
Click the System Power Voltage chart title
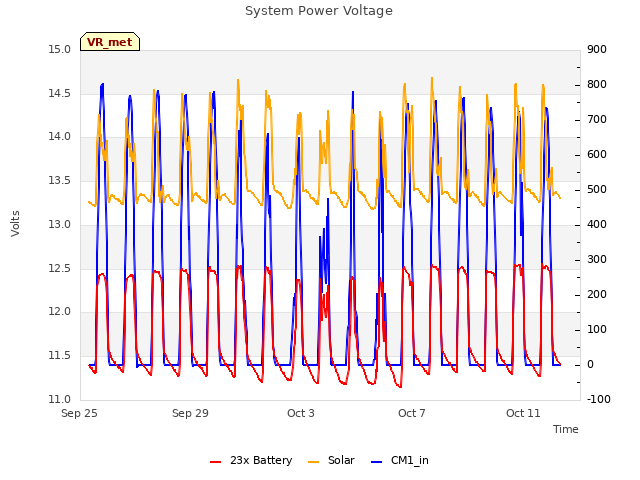pyautogui.click(x=319, y=11)
